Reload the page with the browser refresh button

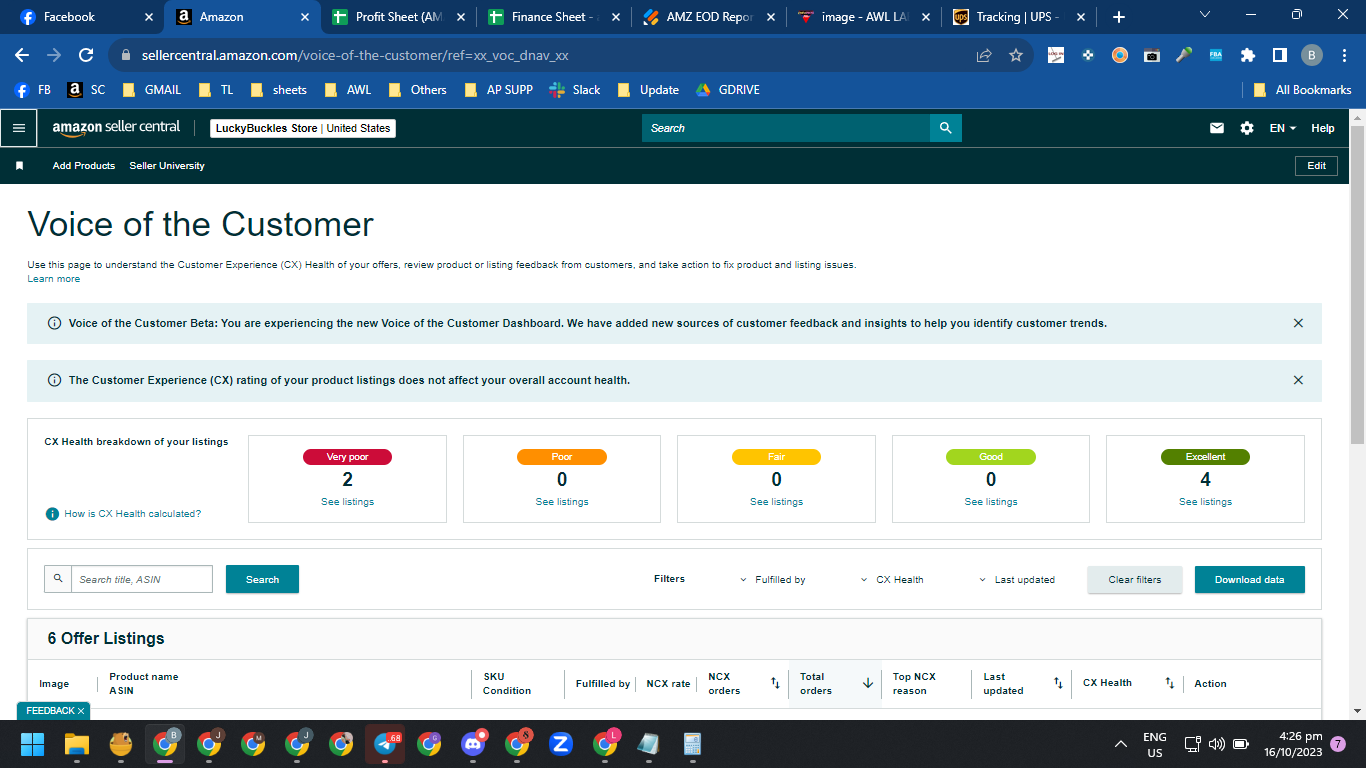pos(86,55)
